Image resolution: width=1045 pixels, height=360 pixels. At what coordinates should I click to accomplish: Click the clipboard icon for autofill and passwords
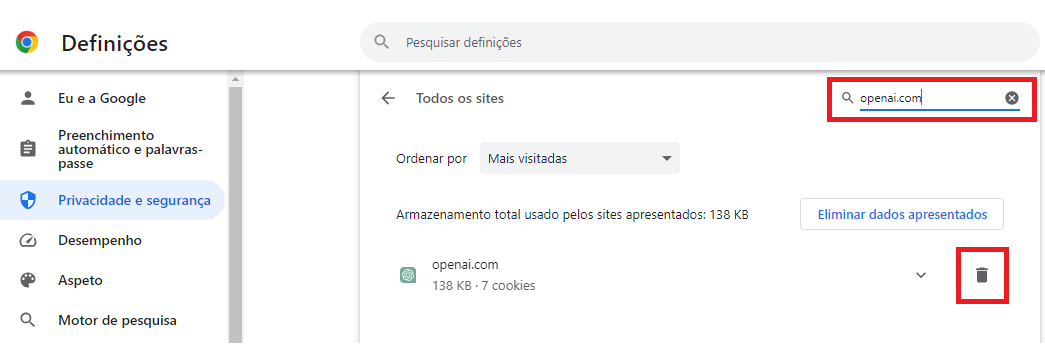click(27, 149)
